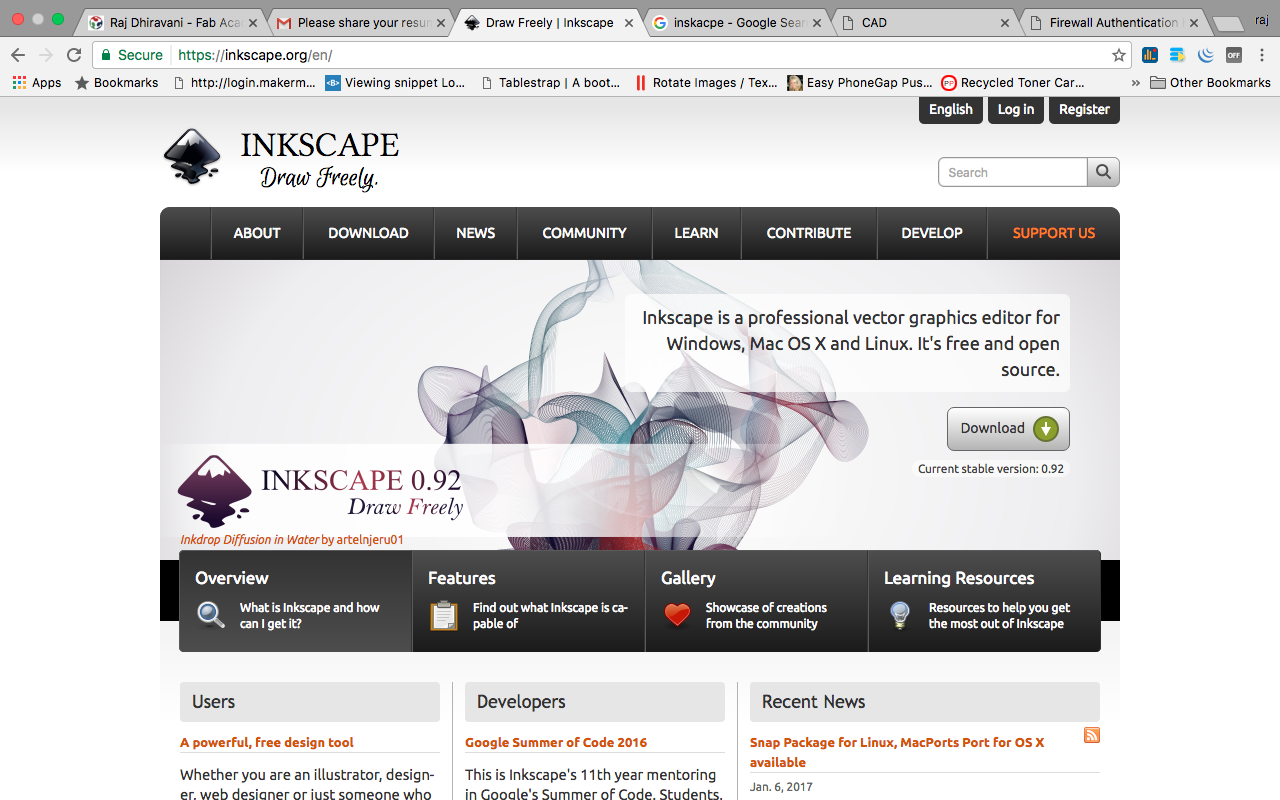The height and width of the screenshot is (800, 1280).
Task: Switch to the inskacpe Google Search tab
Action: click(738, 22)
